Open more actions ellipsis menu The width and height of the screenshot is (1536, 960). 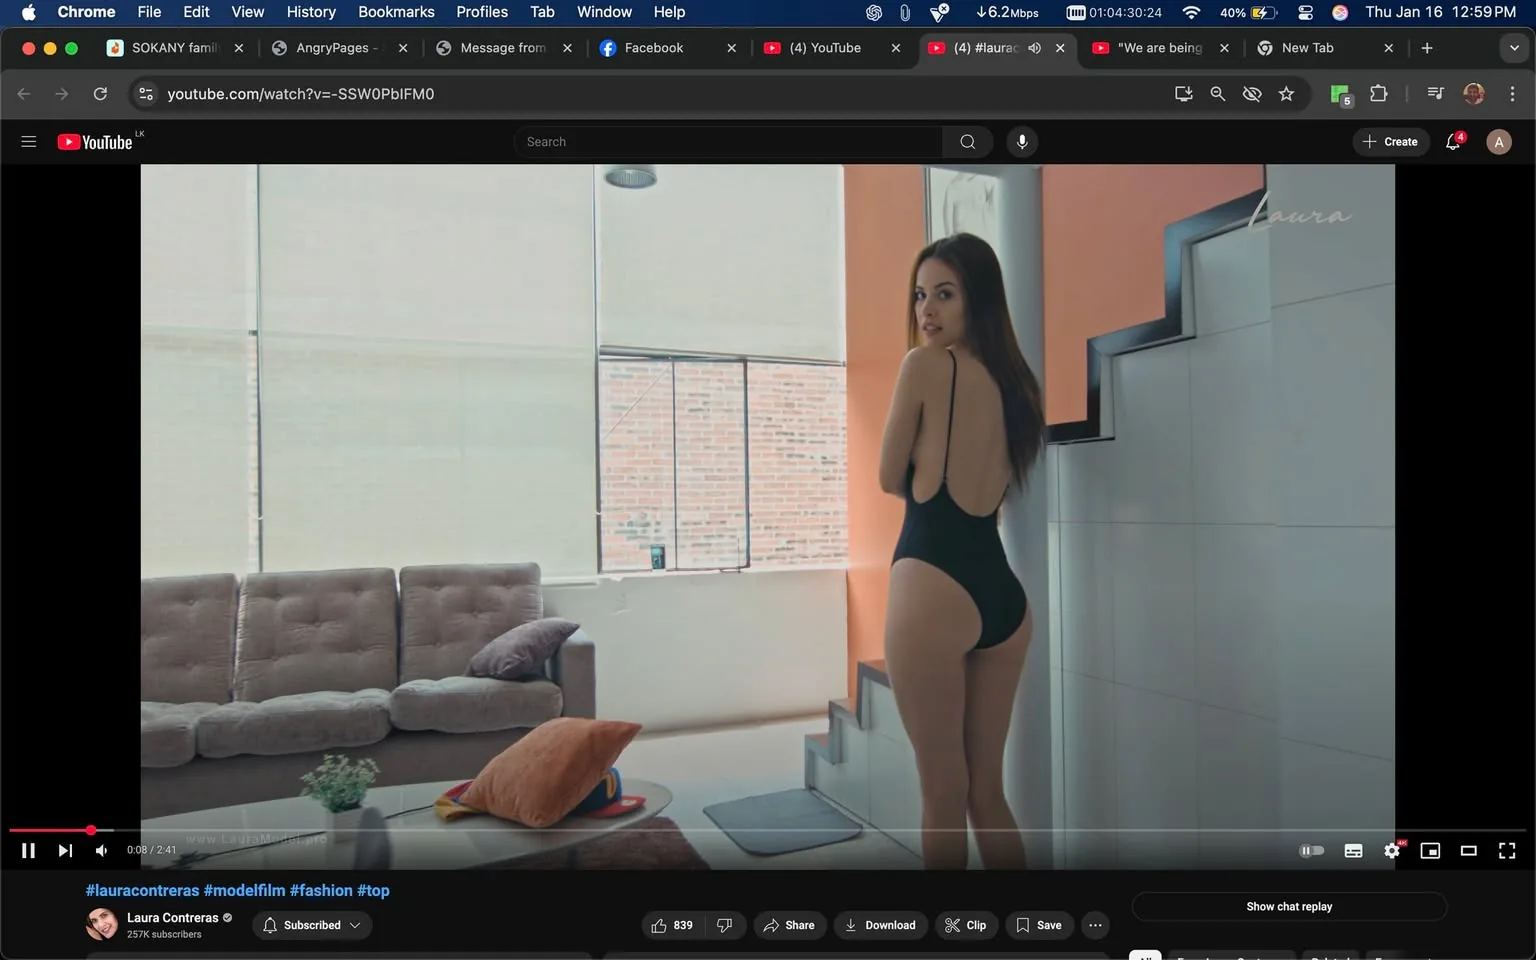pos(1095,925)
